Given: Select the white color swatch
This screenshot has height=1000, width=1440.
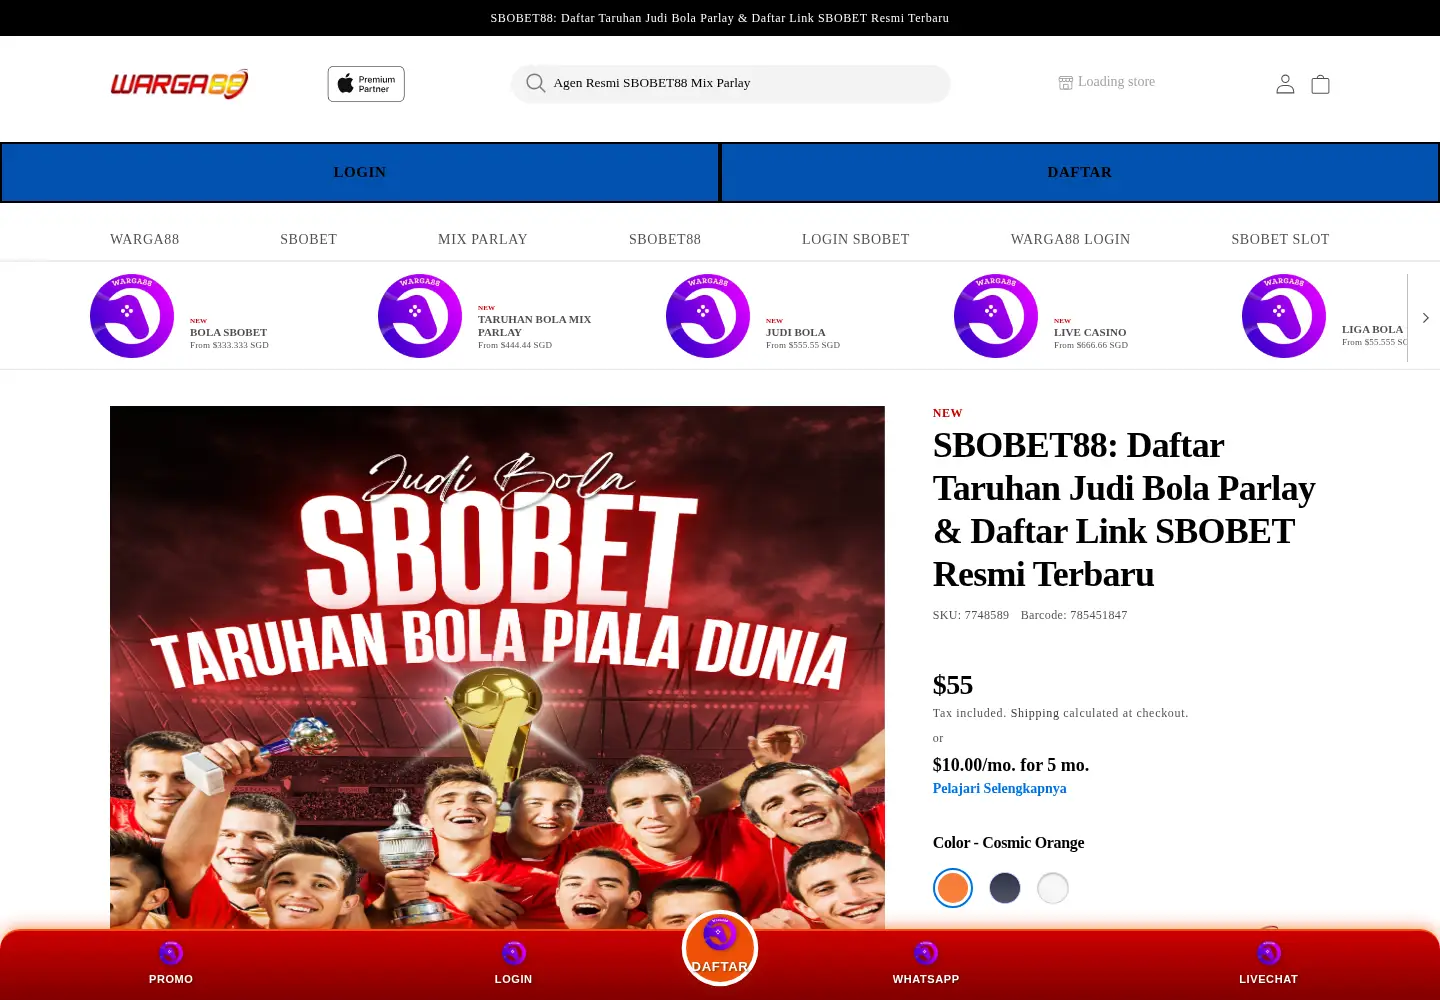Looking at the screenshot, I should pos(1053,888).
